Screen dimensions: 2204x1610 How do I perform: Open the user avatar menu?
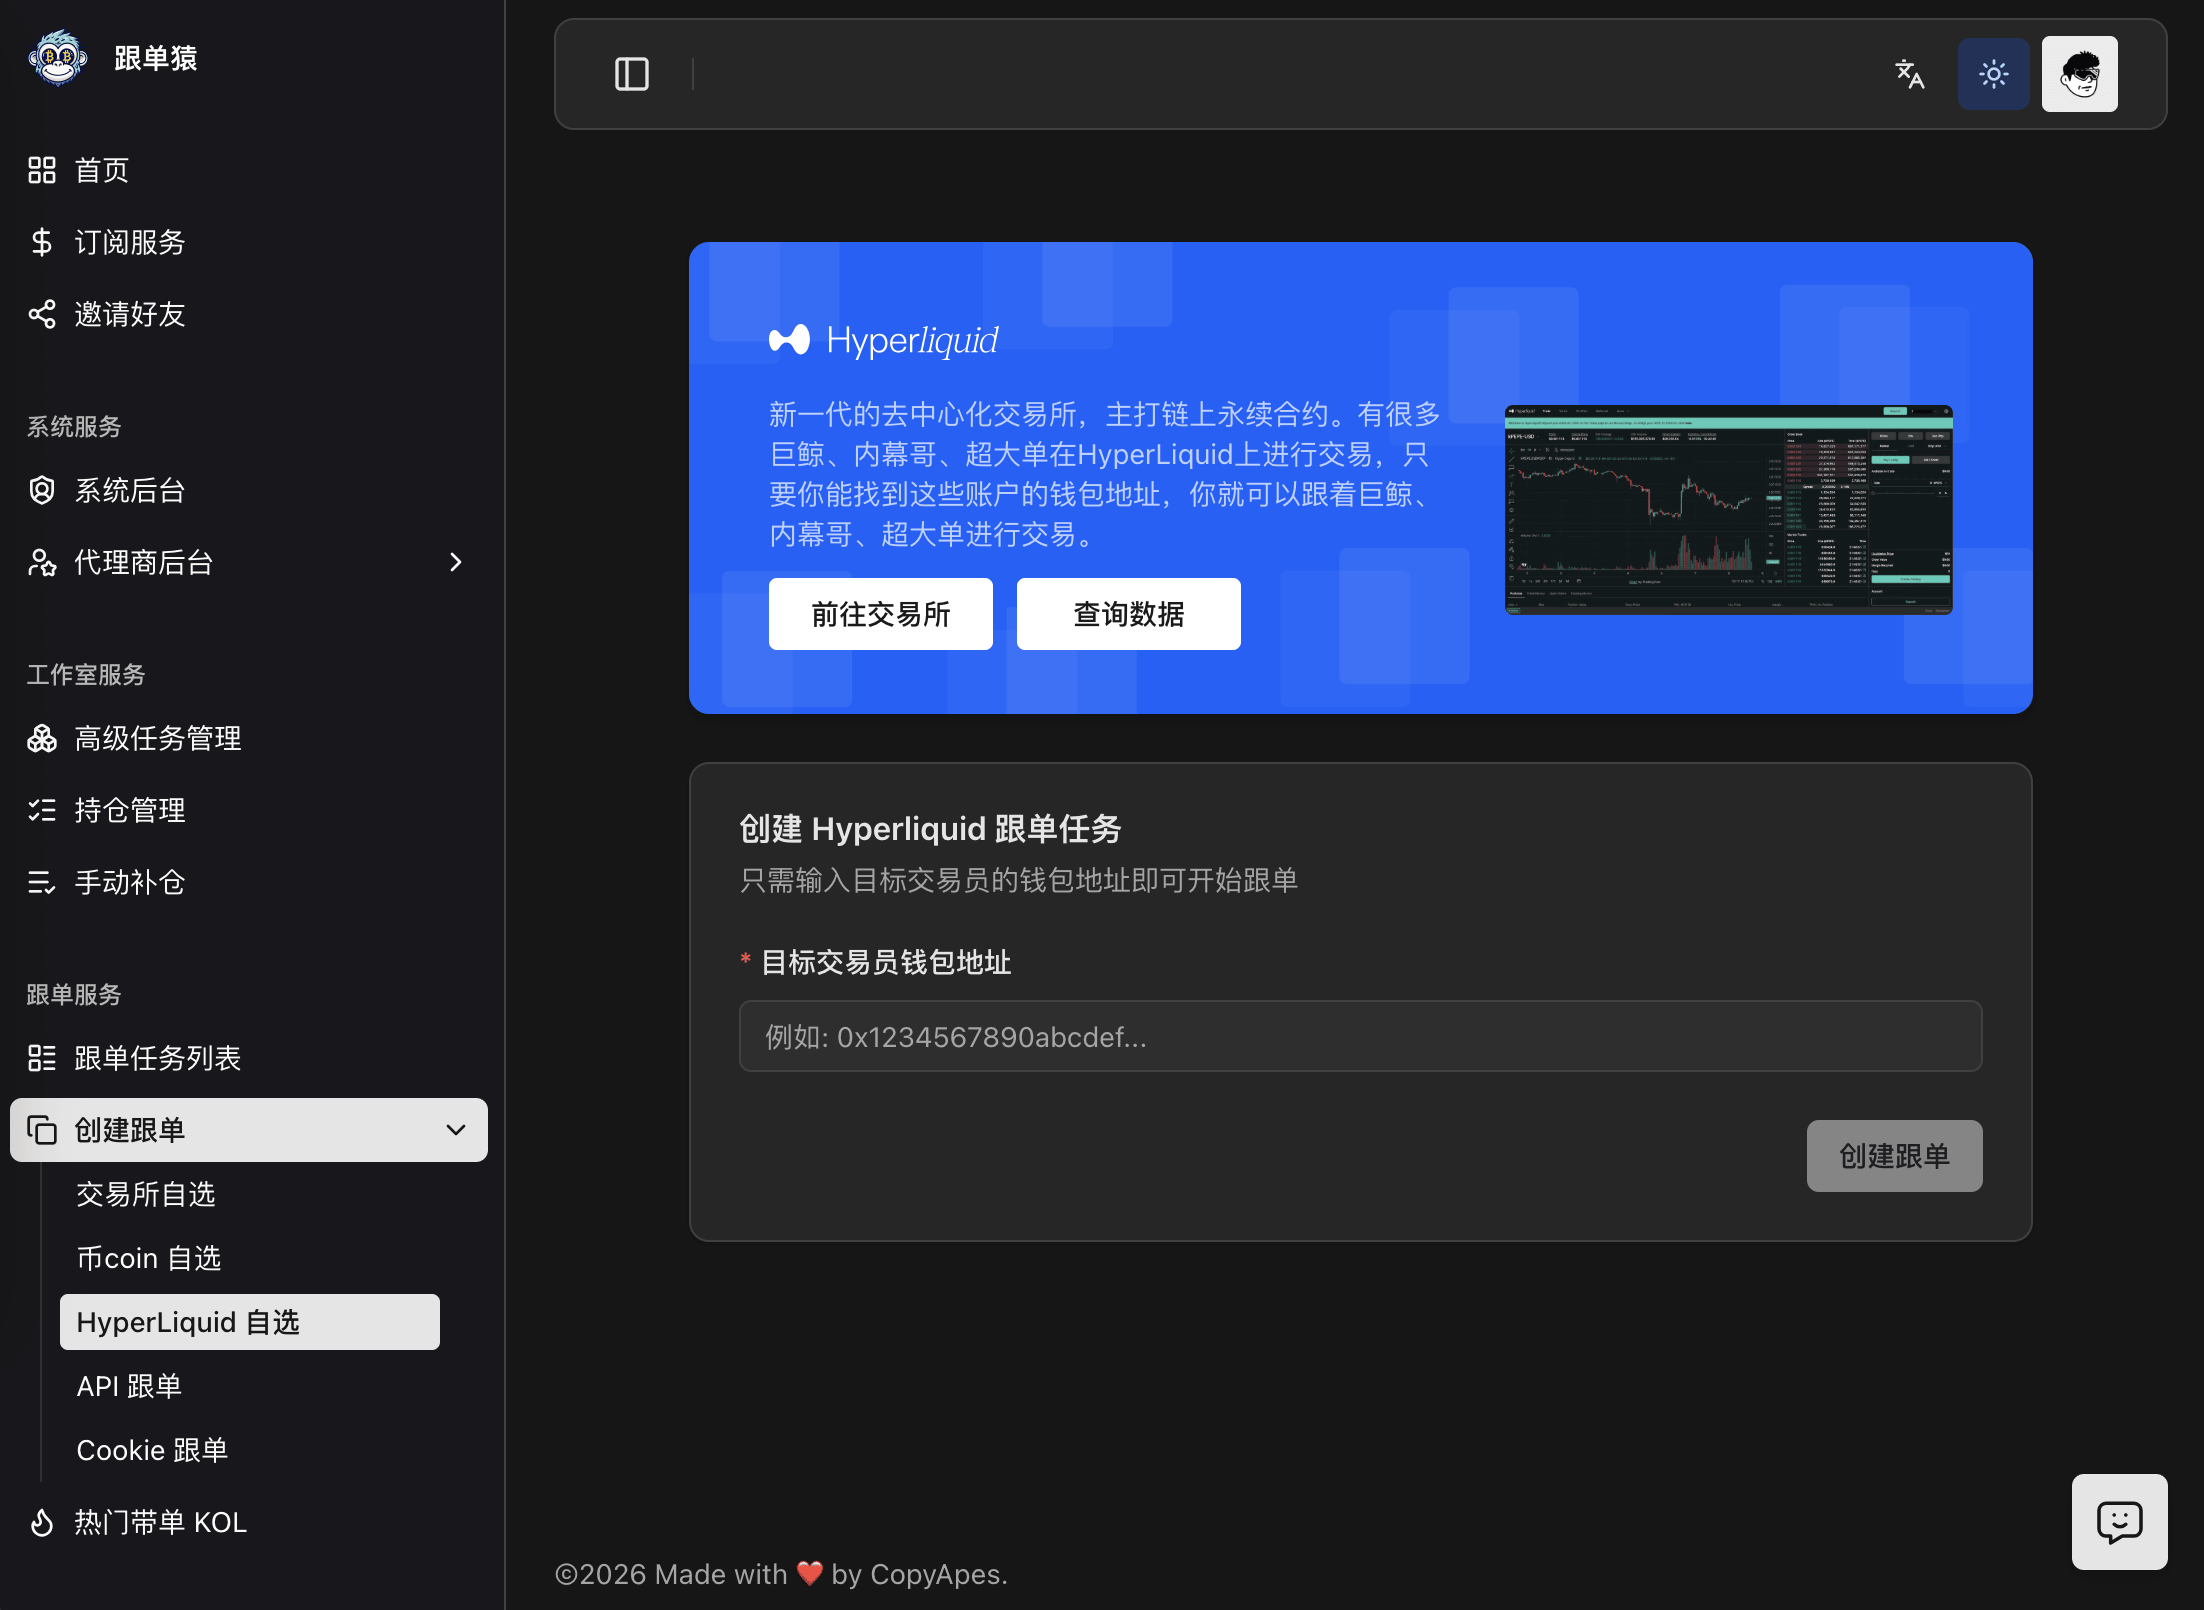[2079, 74]
